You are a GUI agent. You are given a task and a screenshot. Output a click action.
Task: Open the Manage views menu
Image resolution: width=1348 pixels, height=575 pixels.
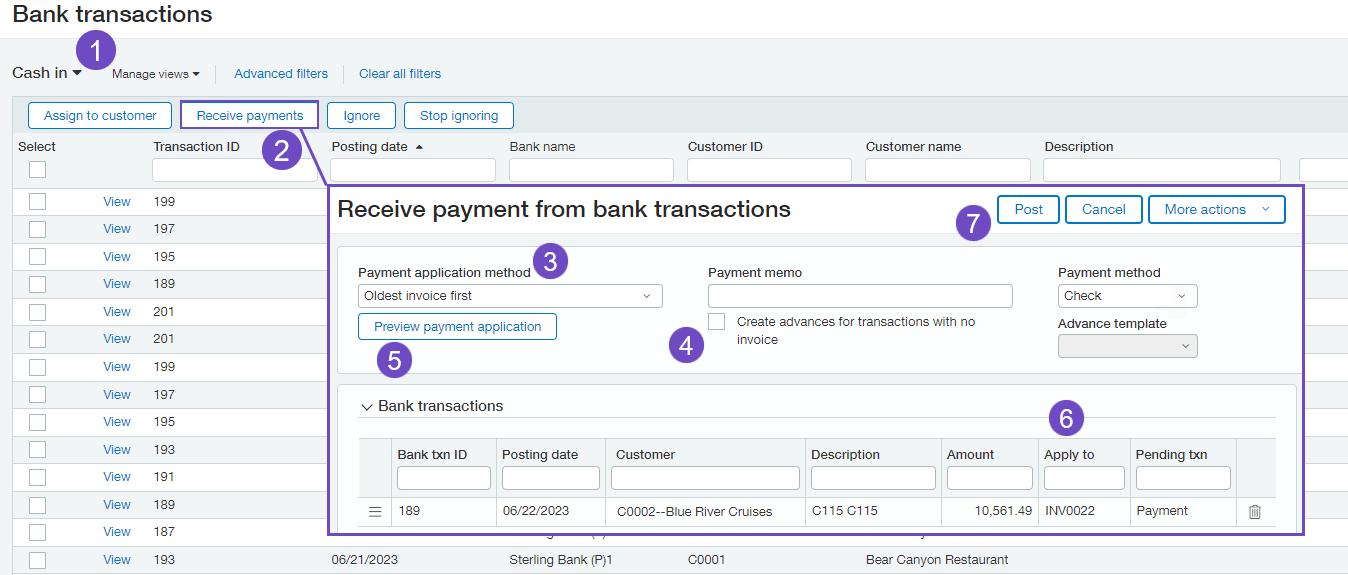click(155, 74)
